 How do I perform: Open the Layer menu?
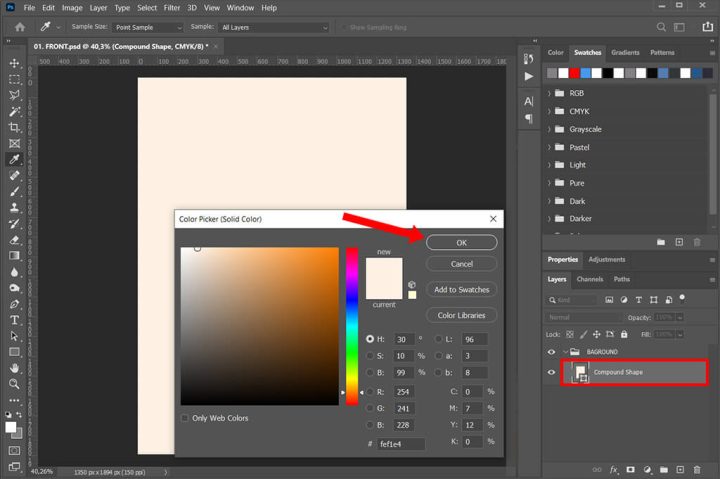coord(98,8)
